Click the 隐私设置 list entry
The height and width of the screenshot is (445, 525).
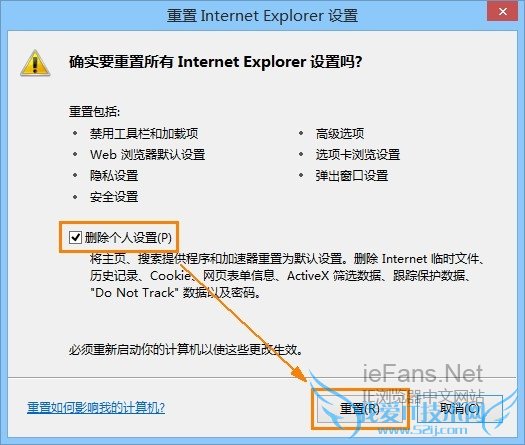tap(114, 175)
